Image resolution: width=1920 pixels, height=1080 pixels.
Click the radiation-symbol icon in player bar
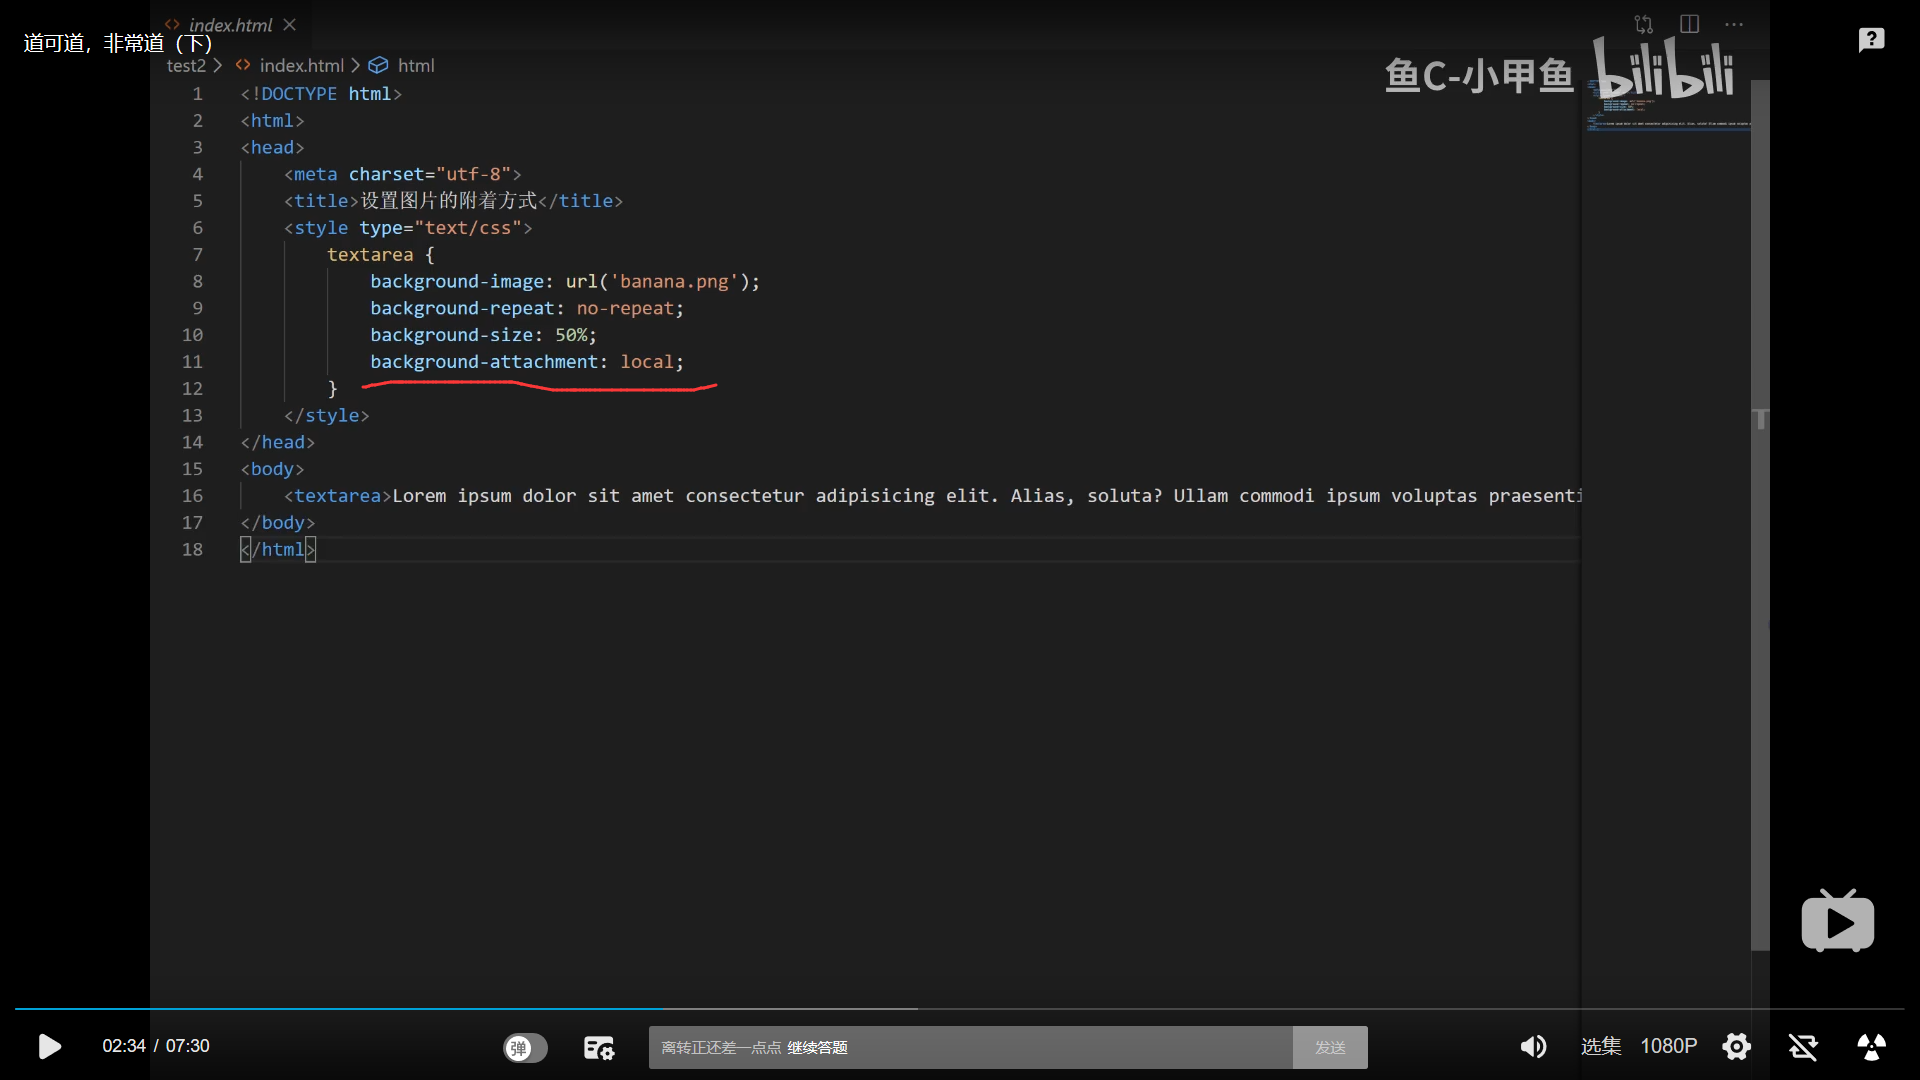tap(1871, 1046)
